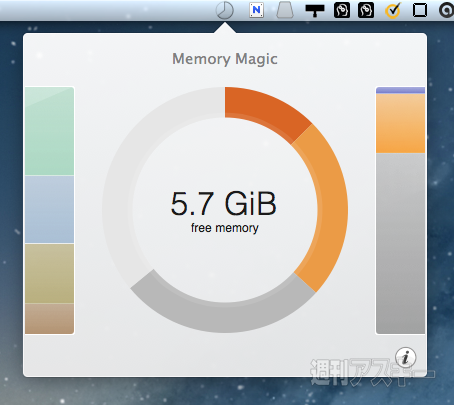
Task: Click the black T-shaped menu bar icon
Action: point(315,10)
